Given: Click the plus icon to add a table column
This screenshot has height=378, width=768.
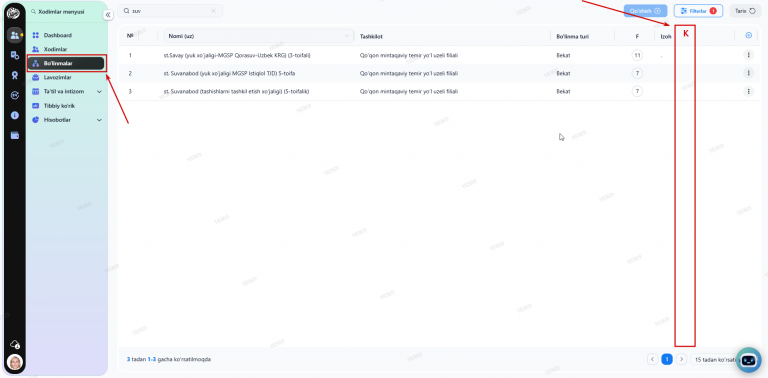Looking at the screenshot, I should (x=748, y=35).
